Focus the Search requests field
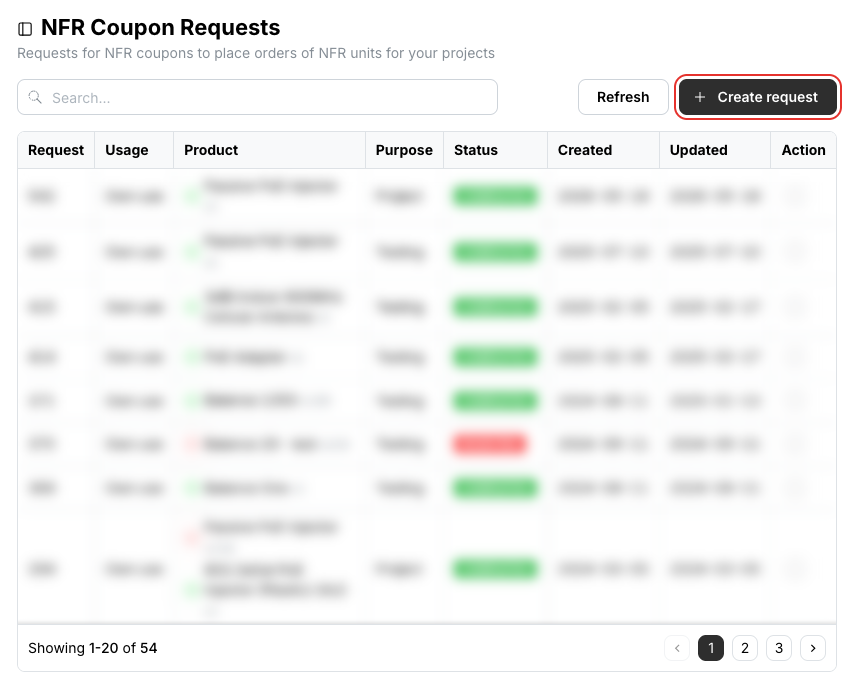The height and width of the screenshot is (684, 854). click(257, 97)
